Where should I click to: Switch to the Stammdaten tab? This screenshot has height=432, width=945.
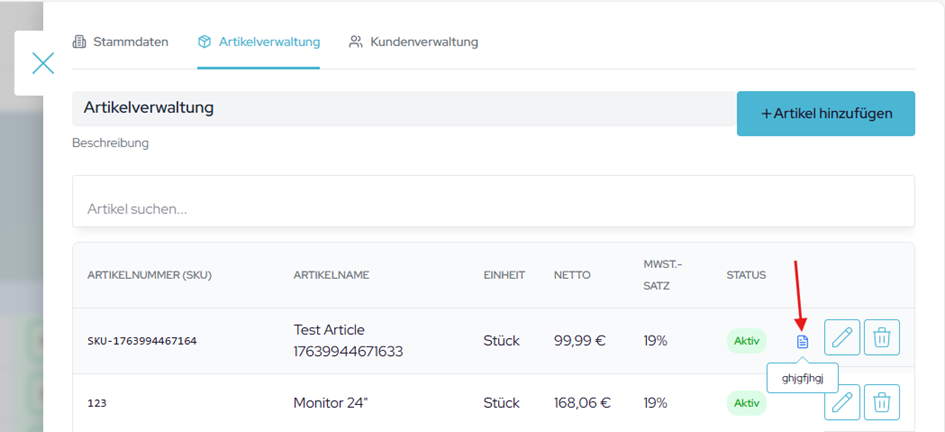point(130,42)
